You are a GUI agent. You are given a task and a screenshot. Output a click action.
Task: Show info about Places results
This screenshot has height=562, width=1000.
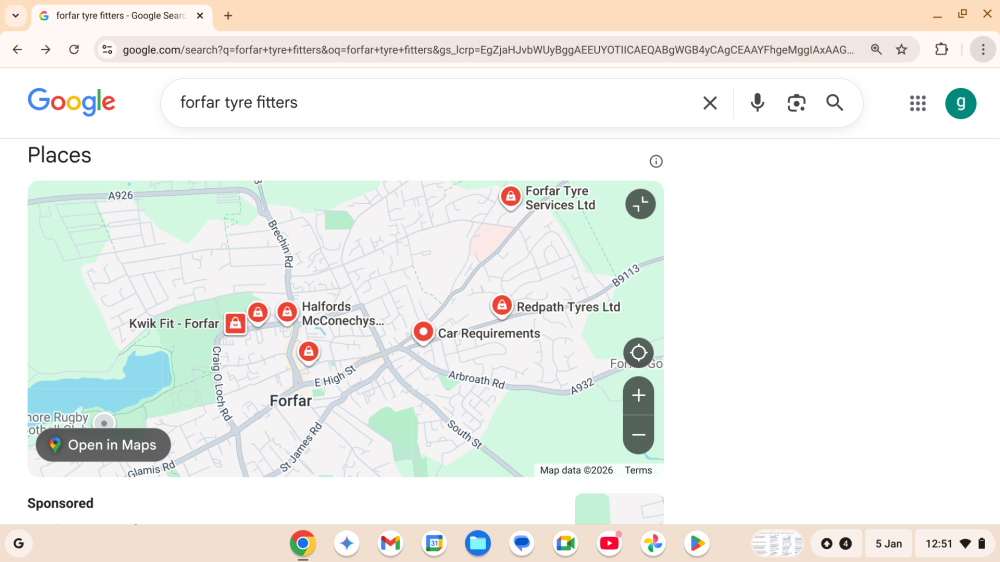click(x=656, y=161)
